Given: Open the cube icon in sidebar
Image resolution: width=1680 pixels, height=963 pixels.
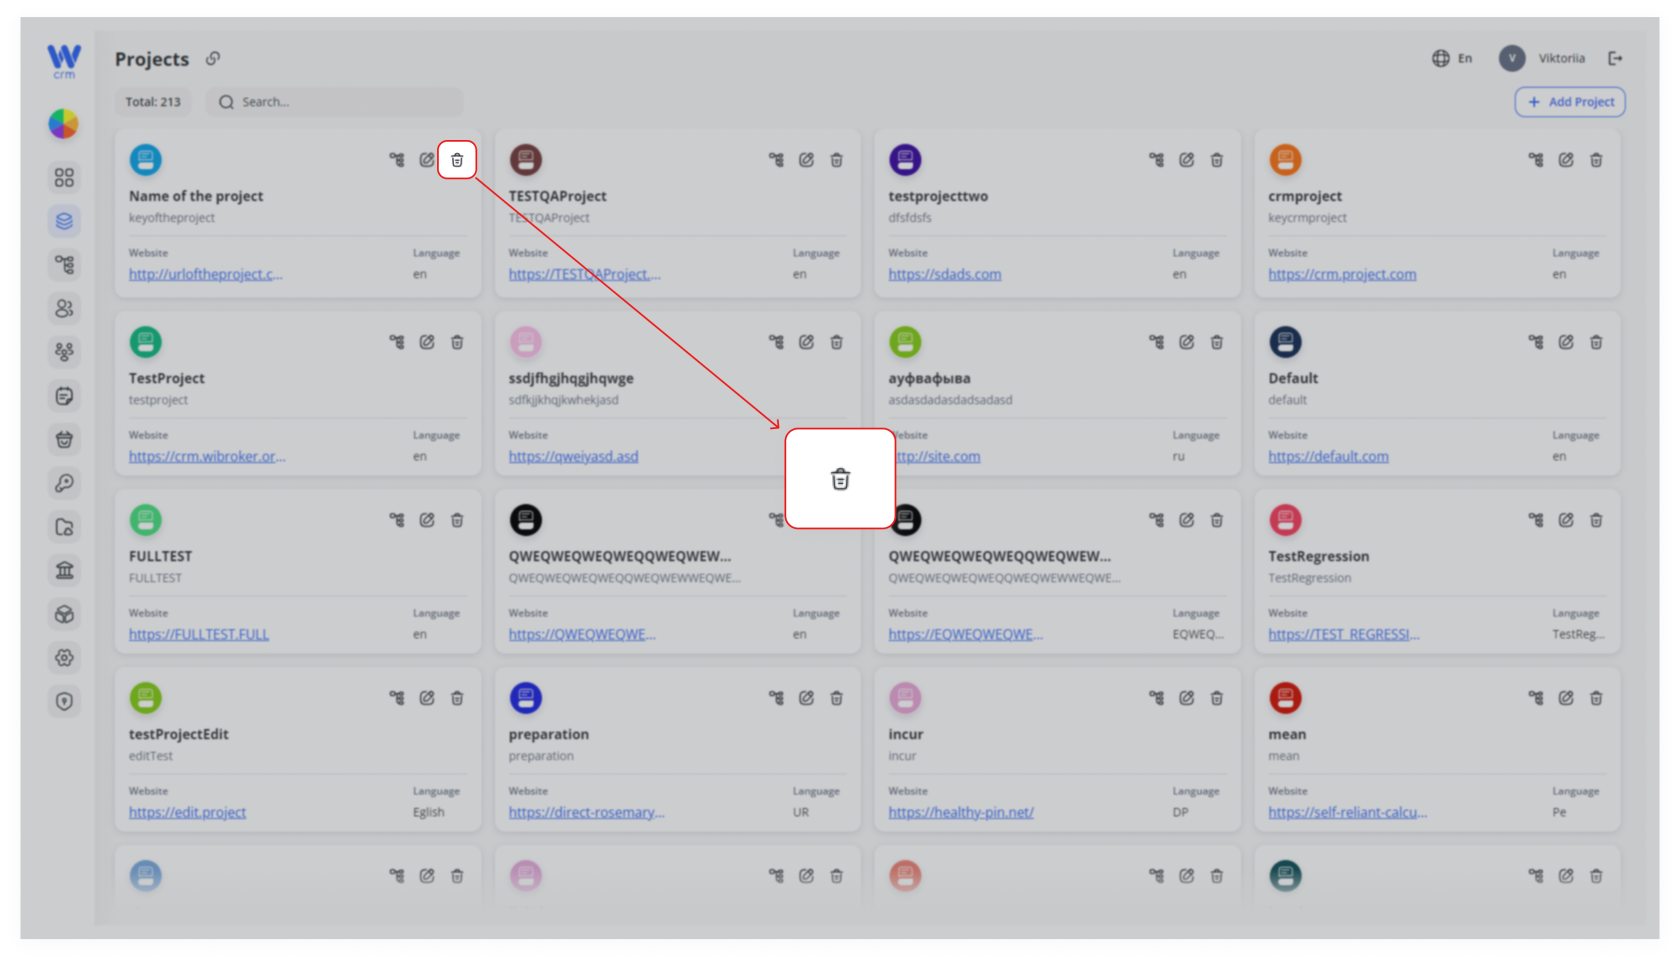Looking at the screenshot, I should tap(64, 614).
